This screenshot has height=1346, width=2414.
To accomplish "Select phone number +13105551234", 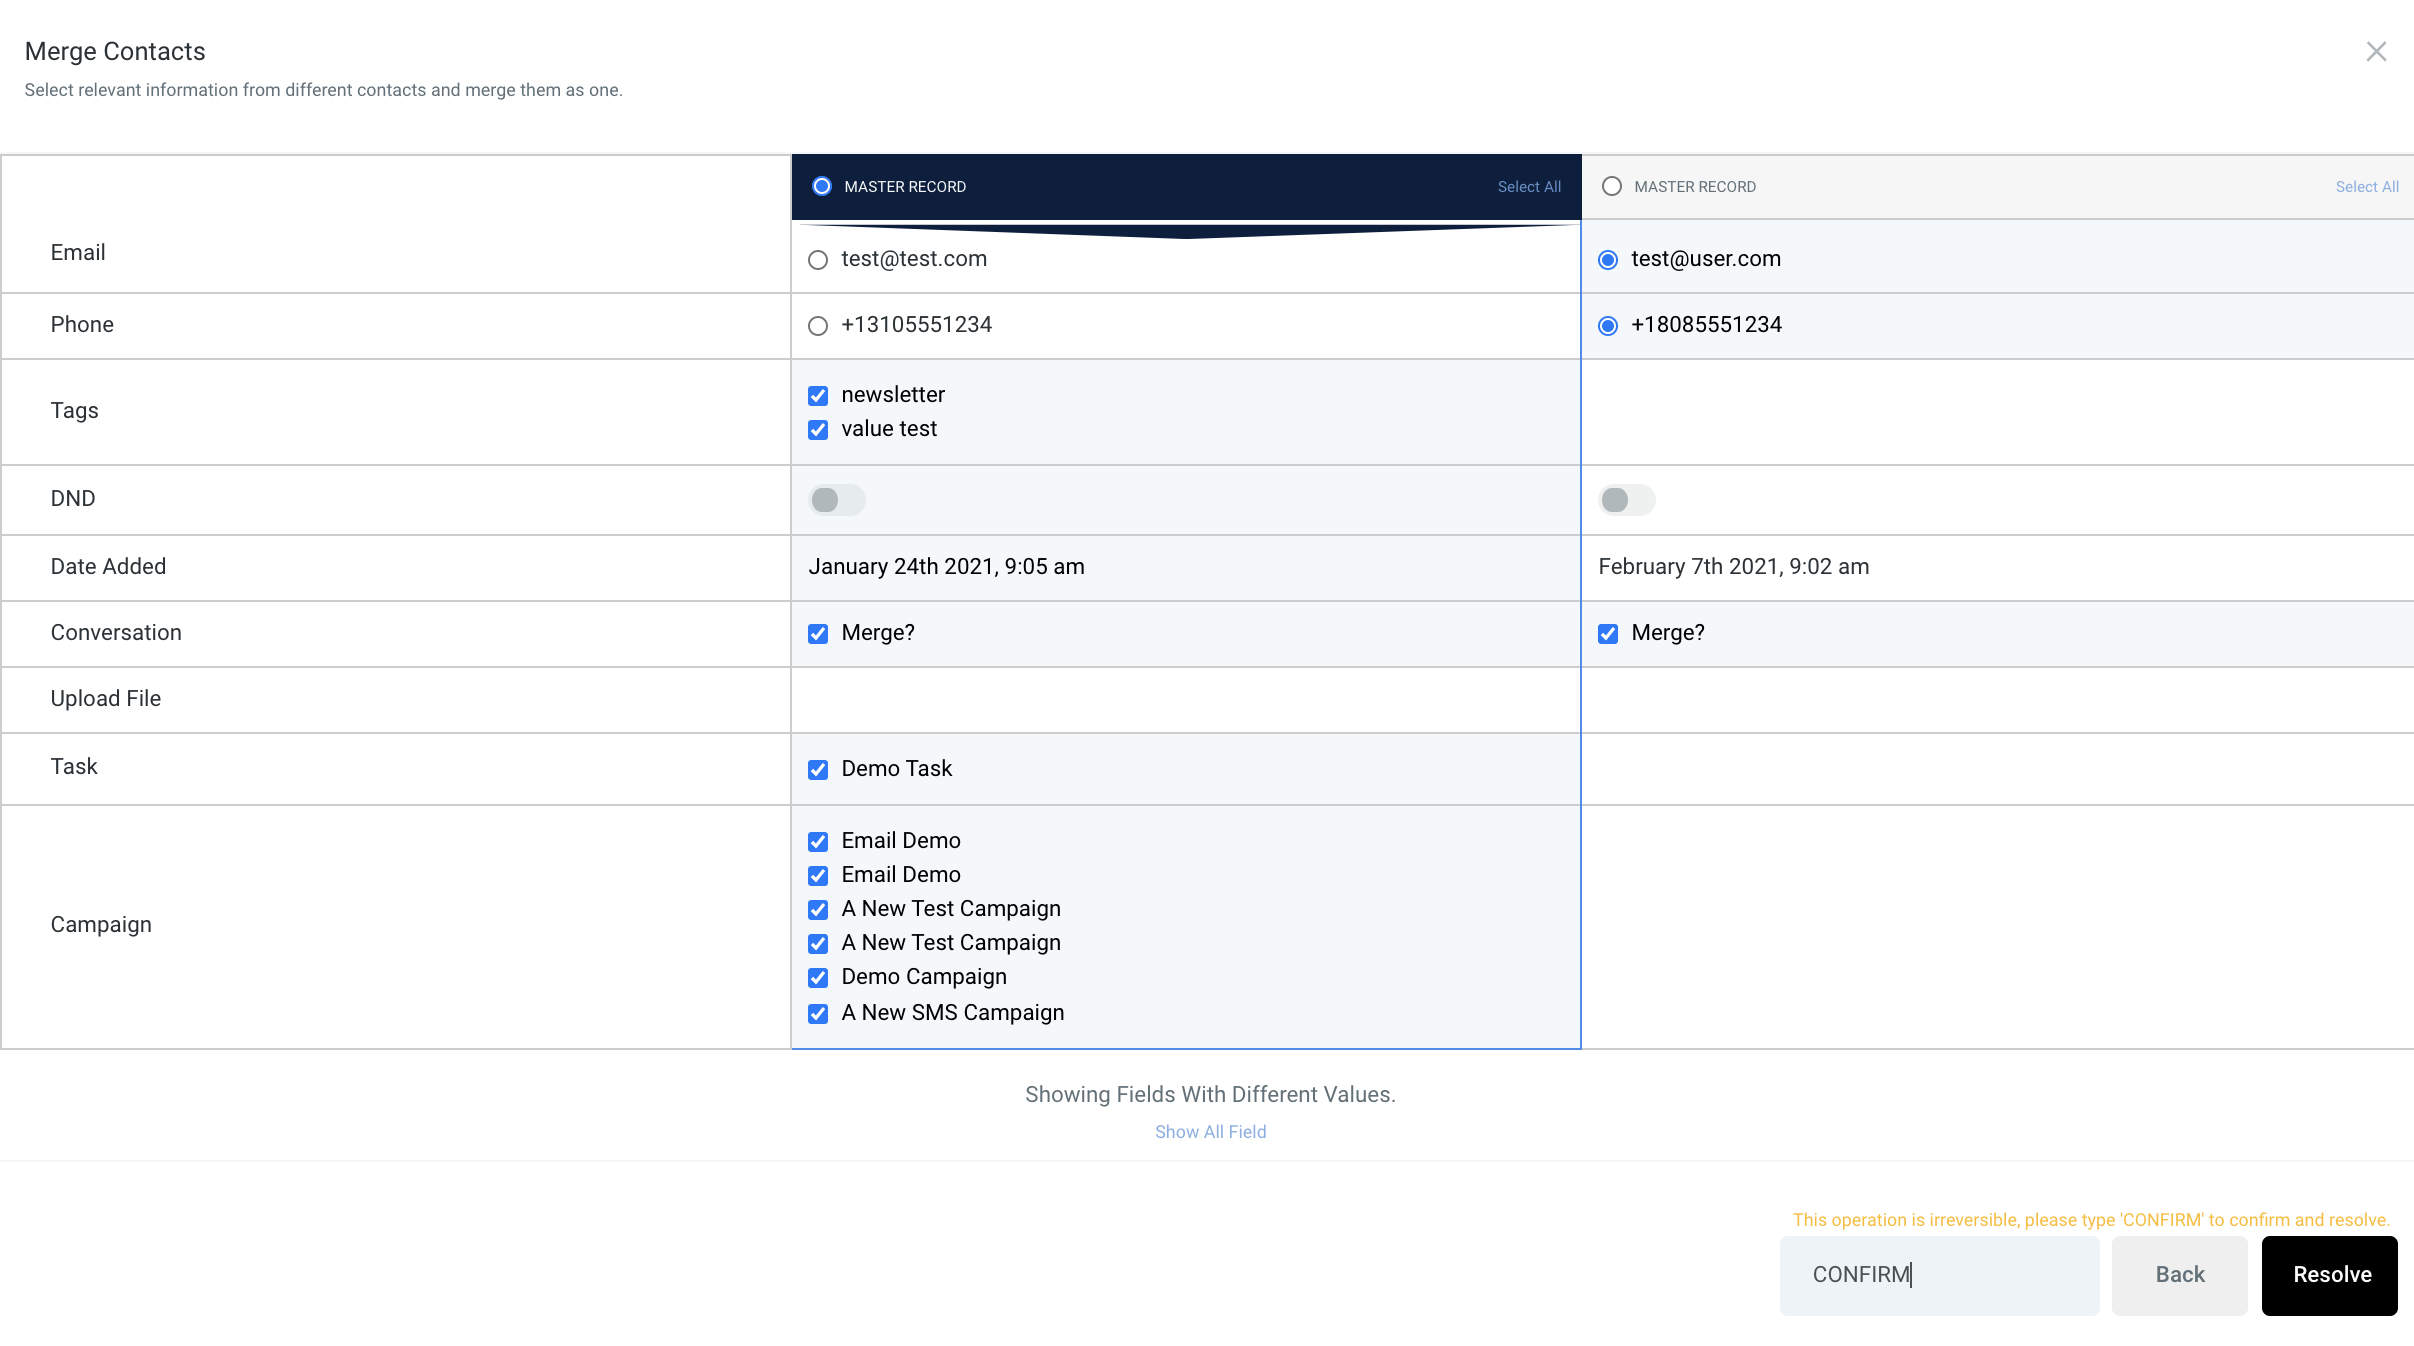I will click(818, 325).
